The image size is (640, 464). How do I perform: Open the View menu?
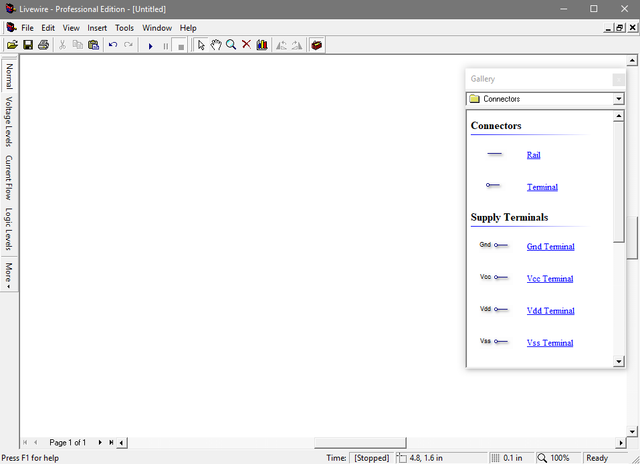coord(71,28)
